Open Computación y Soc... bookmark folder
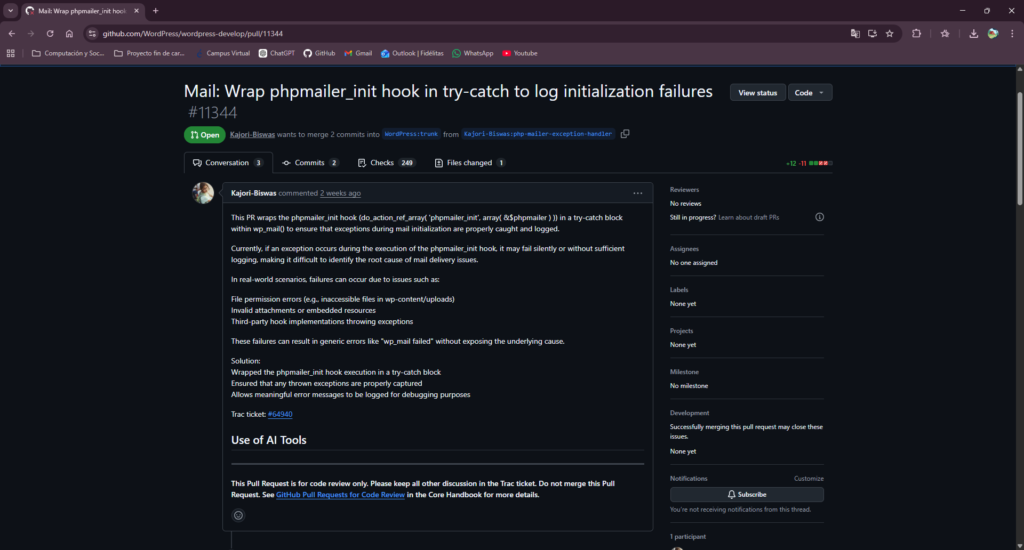 [x=68, y=54]
